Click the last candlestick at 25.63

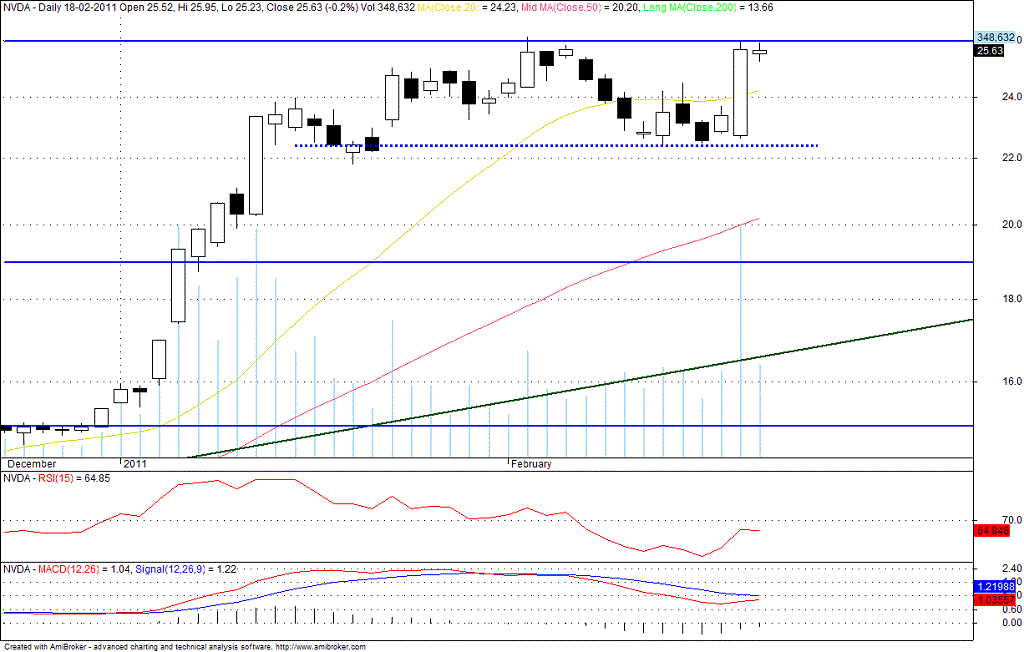760,52
